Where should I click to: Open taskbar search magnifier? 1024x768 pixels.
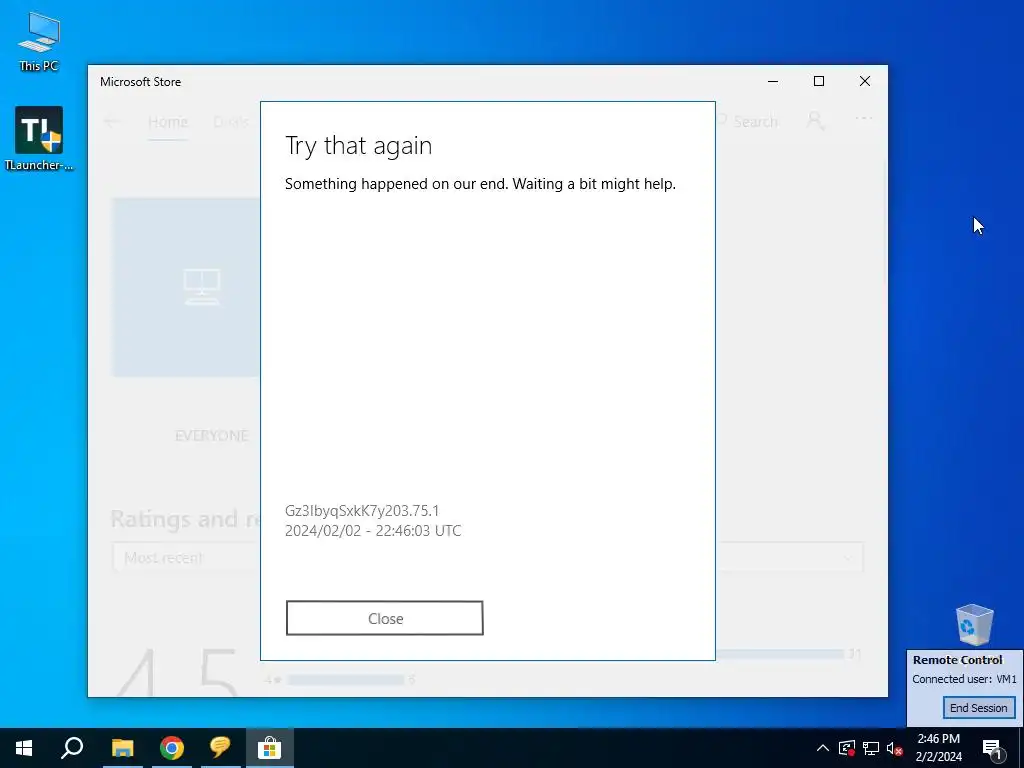coord(72,748)
